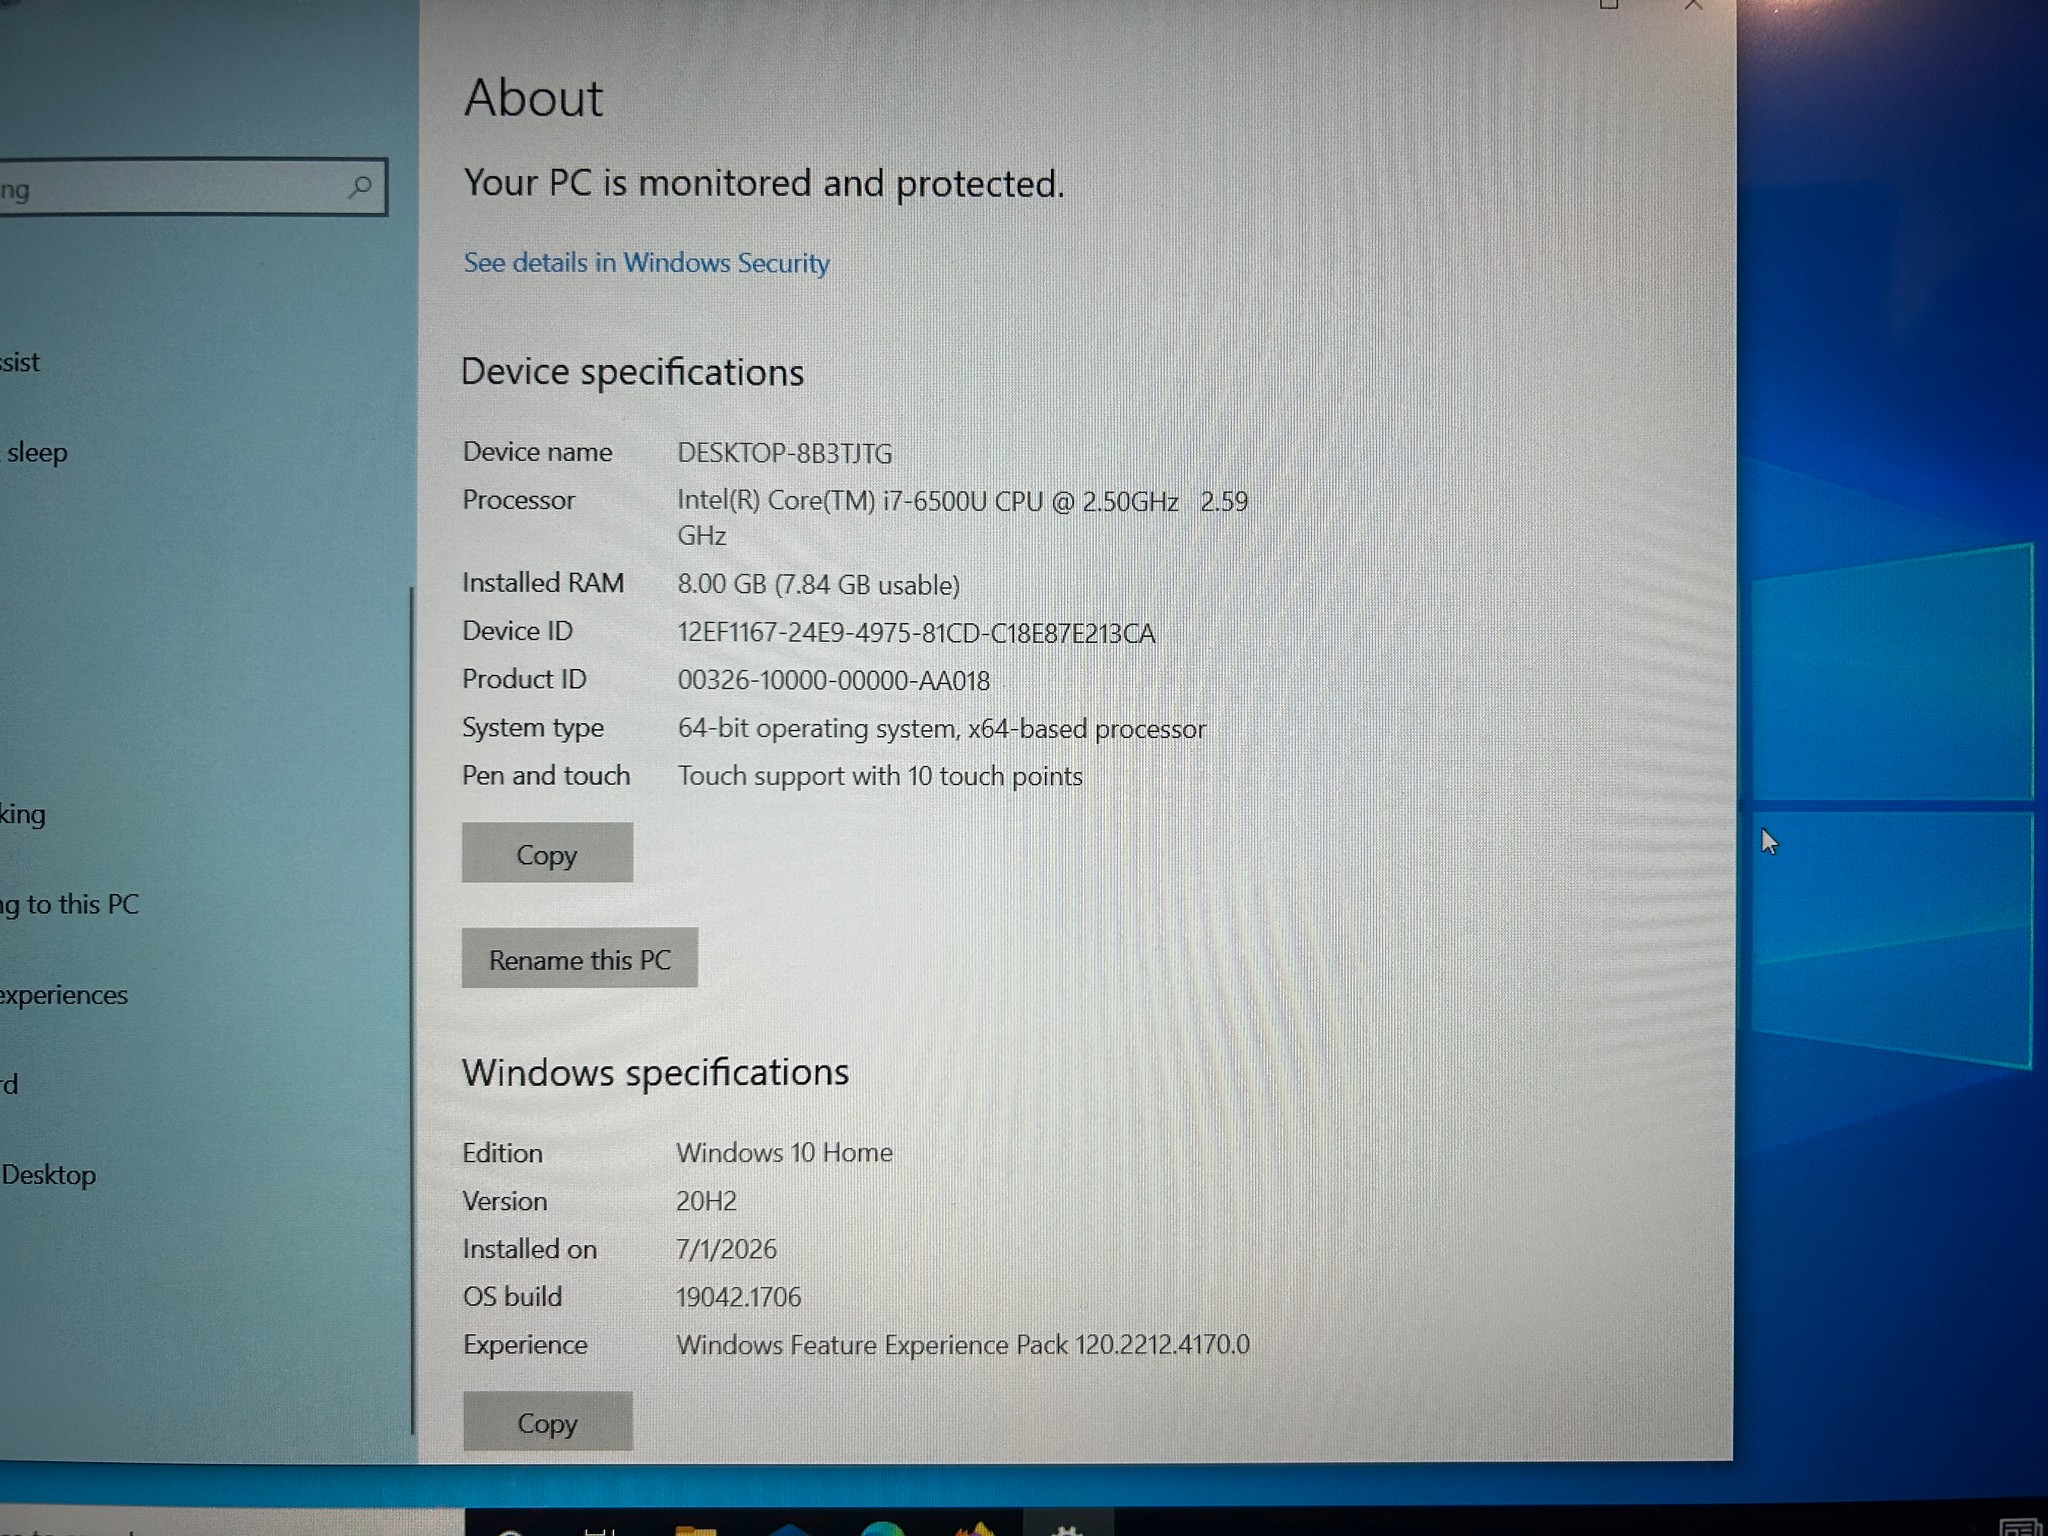Screen dimensions: 2048x1536
Task: Go to Power & sleep settings
Action: click(x=35, y=452)
